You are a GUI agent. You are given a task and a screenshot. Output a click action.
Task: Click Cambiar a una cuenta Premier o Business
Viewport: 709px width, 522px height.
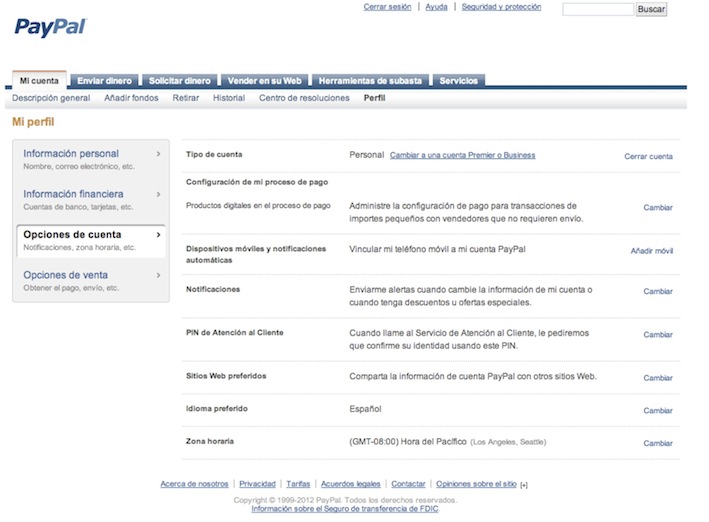pyautogui.click(x=462, y=155)
